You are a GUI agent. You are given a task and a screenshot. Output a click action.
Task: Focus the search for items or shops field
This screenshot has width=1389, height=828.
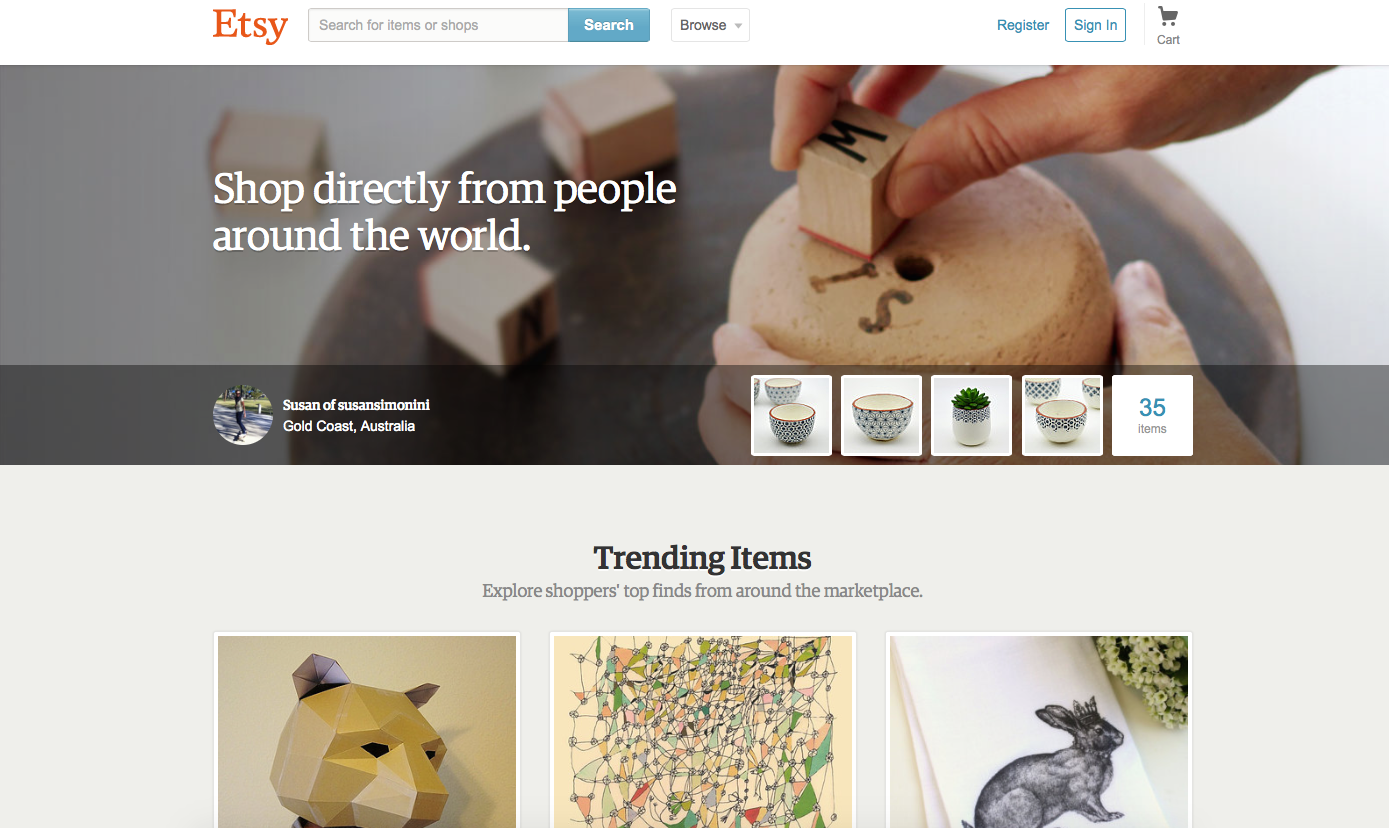(x=438, y=25)
